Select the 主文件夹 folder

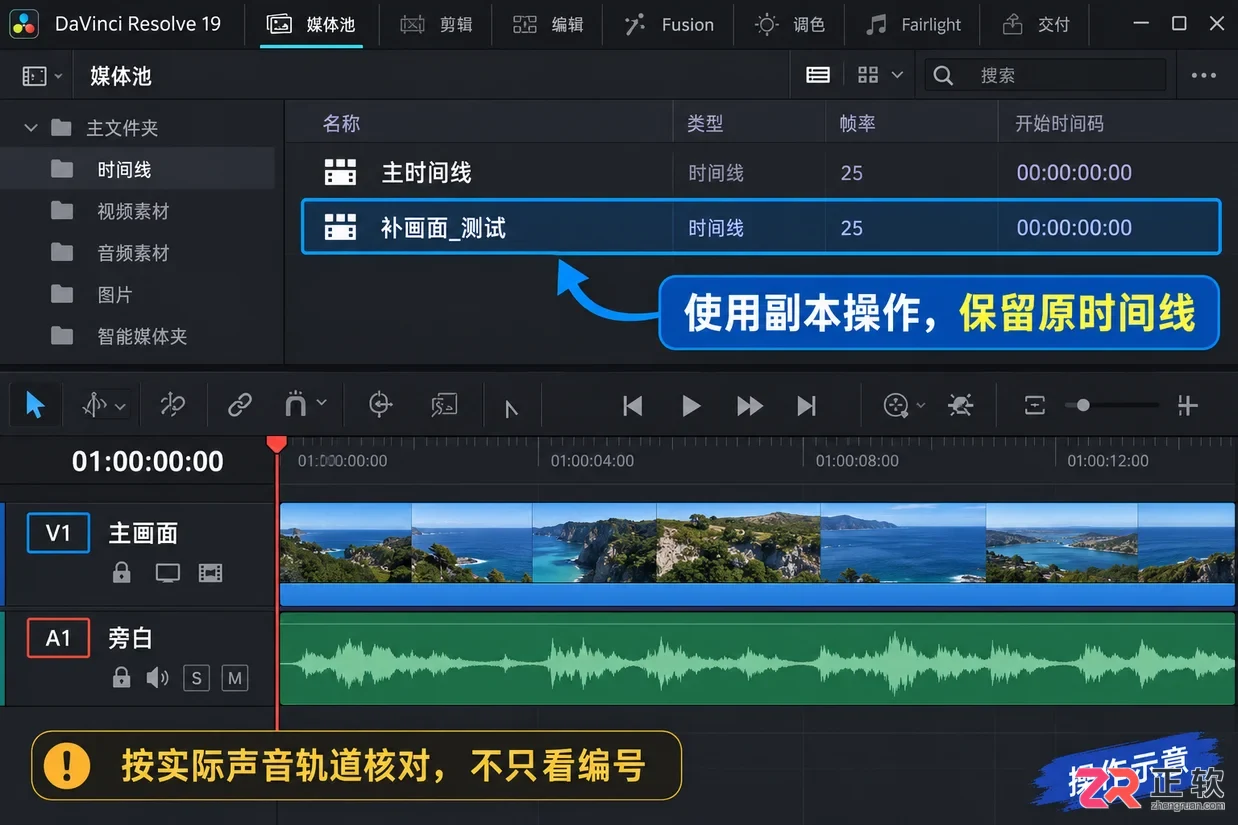122,128
